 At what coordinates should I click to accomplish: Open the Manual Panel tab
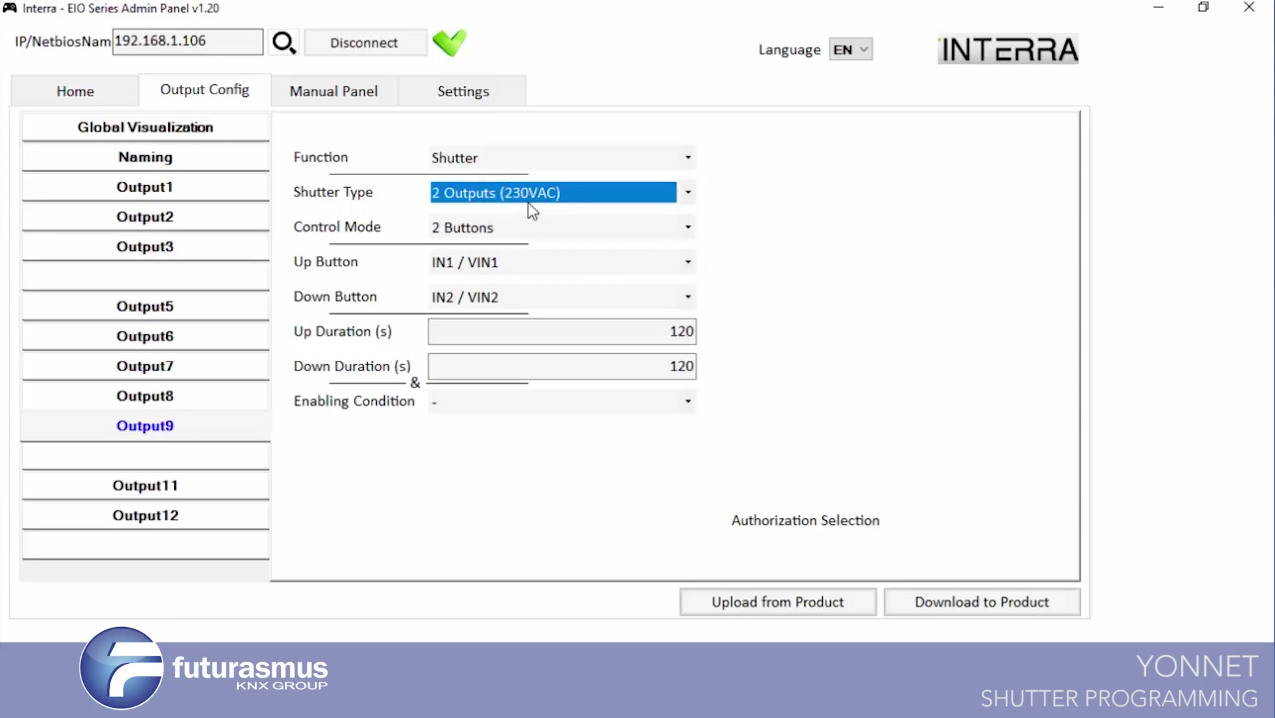[x=333, y=91]
